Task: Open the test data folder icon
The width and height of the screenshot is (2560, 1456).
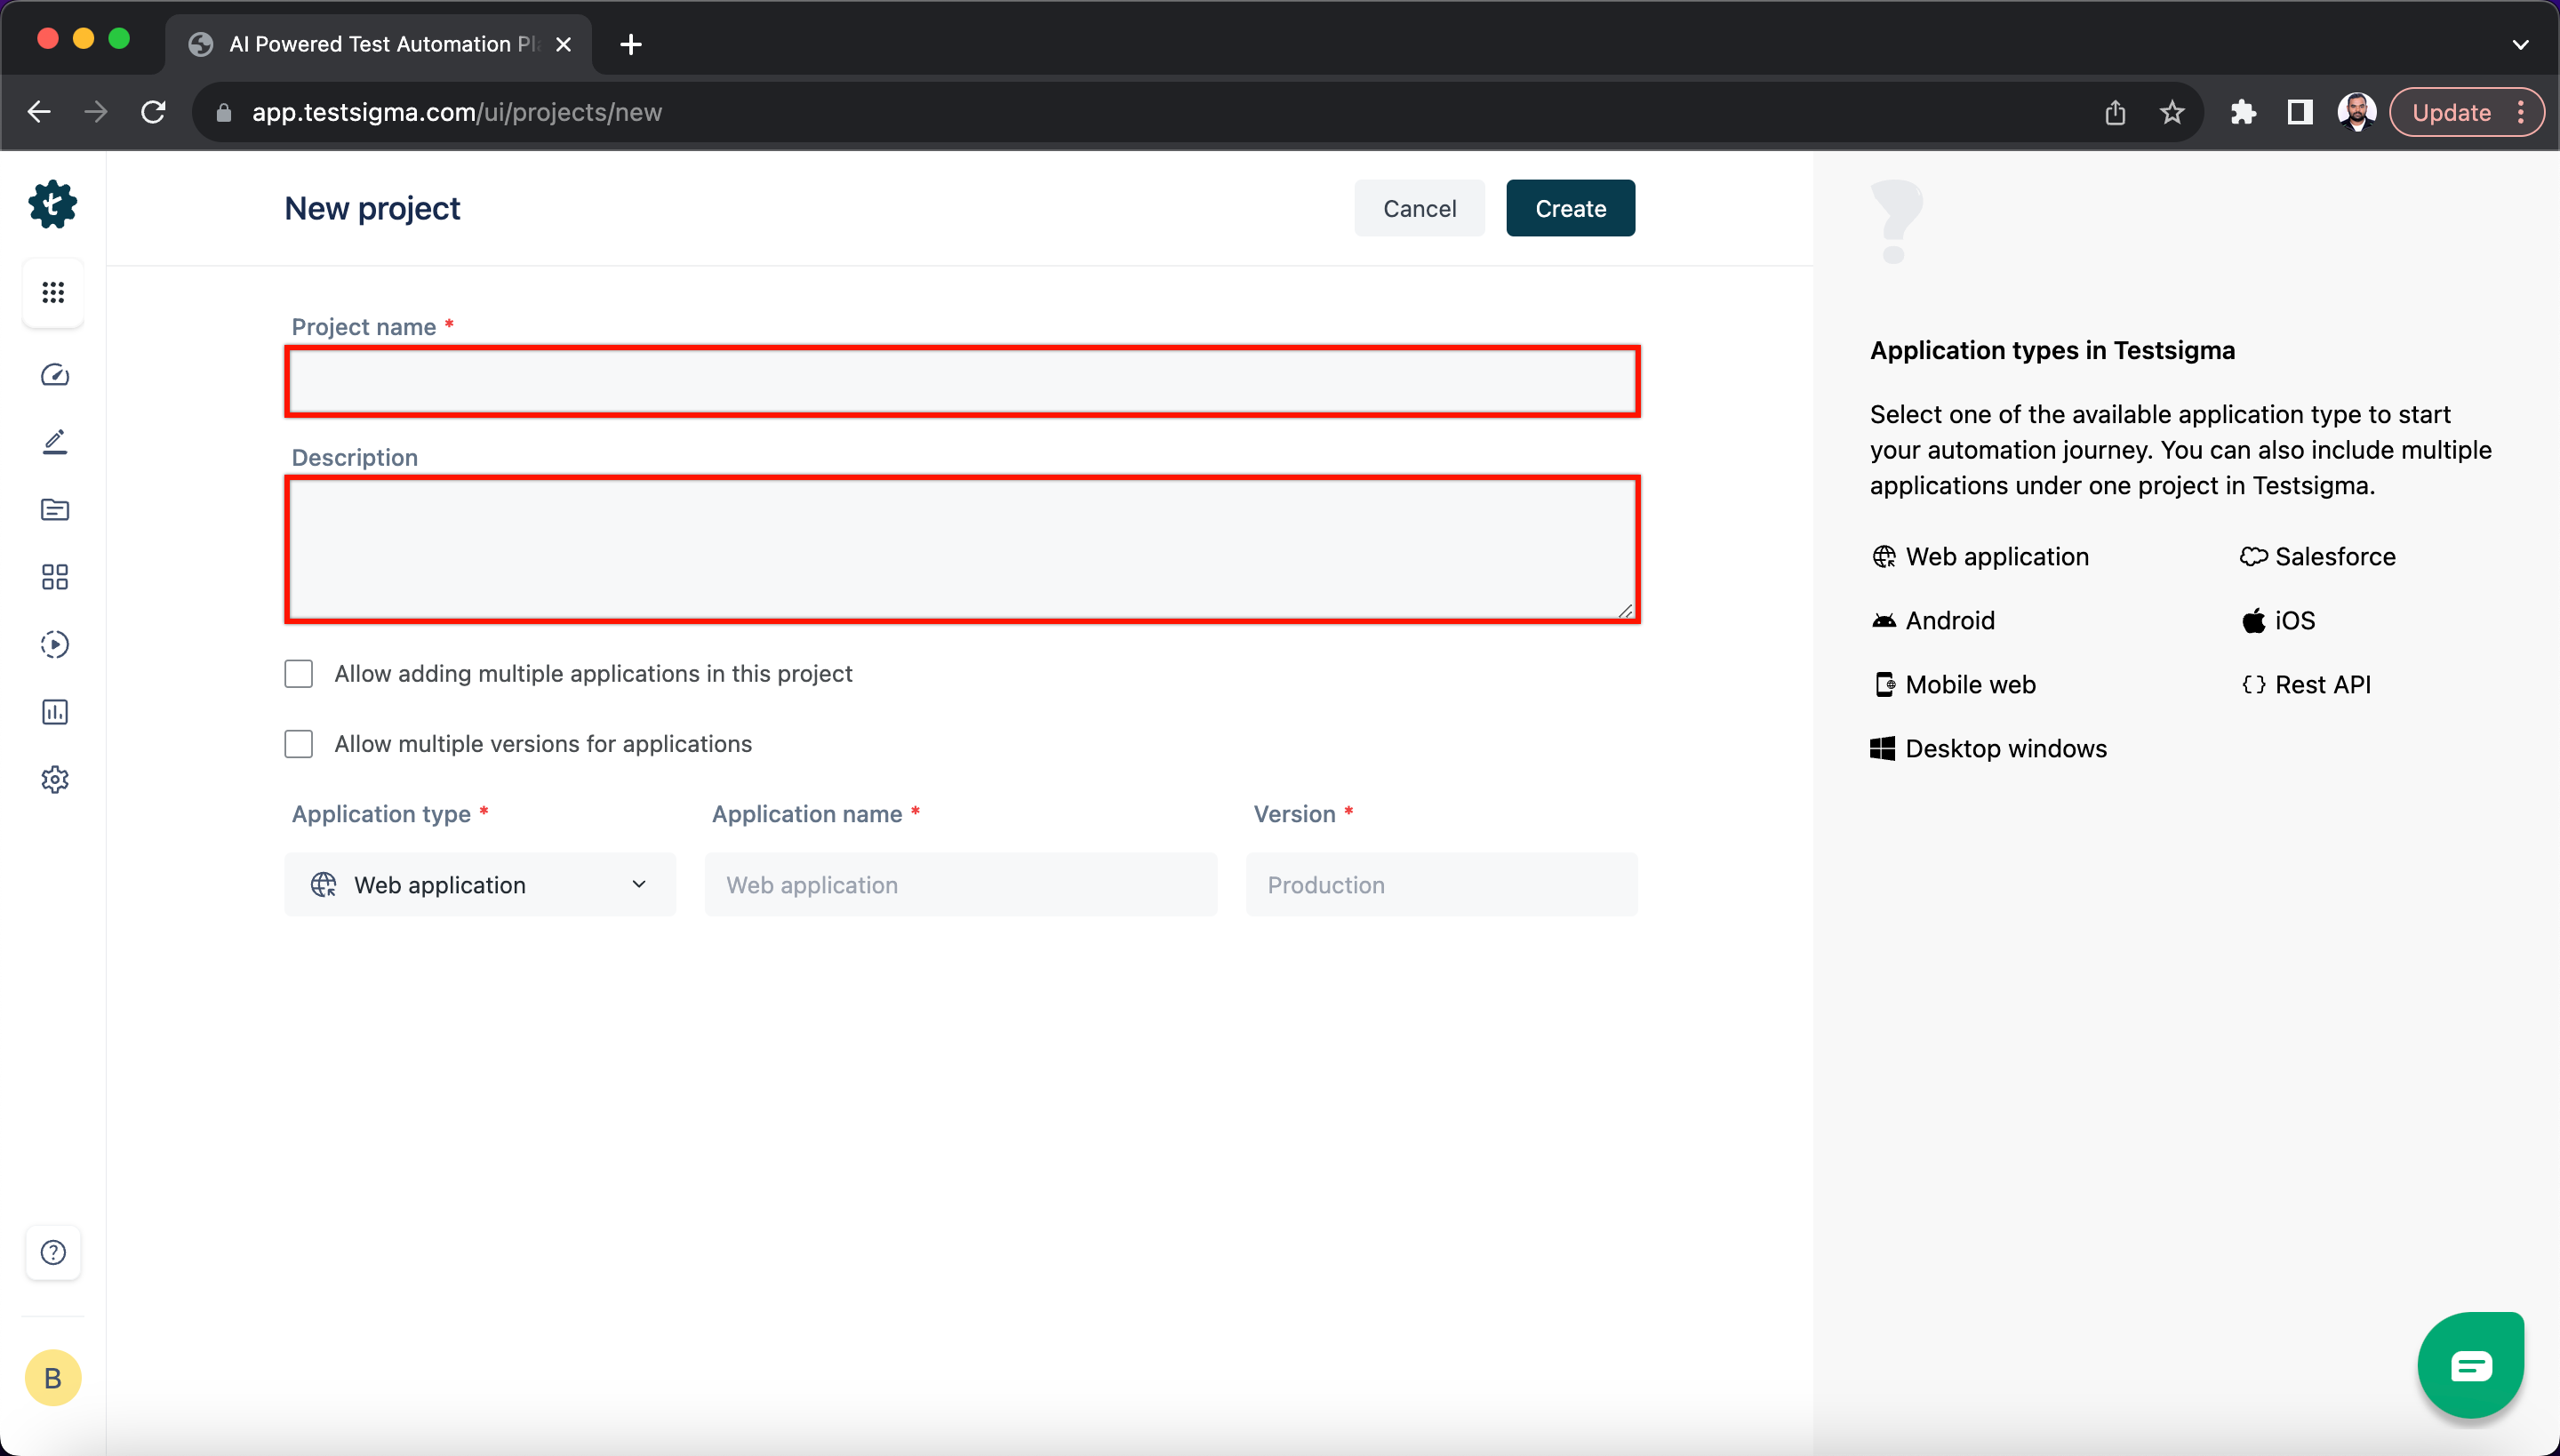Action: (55, 509)
